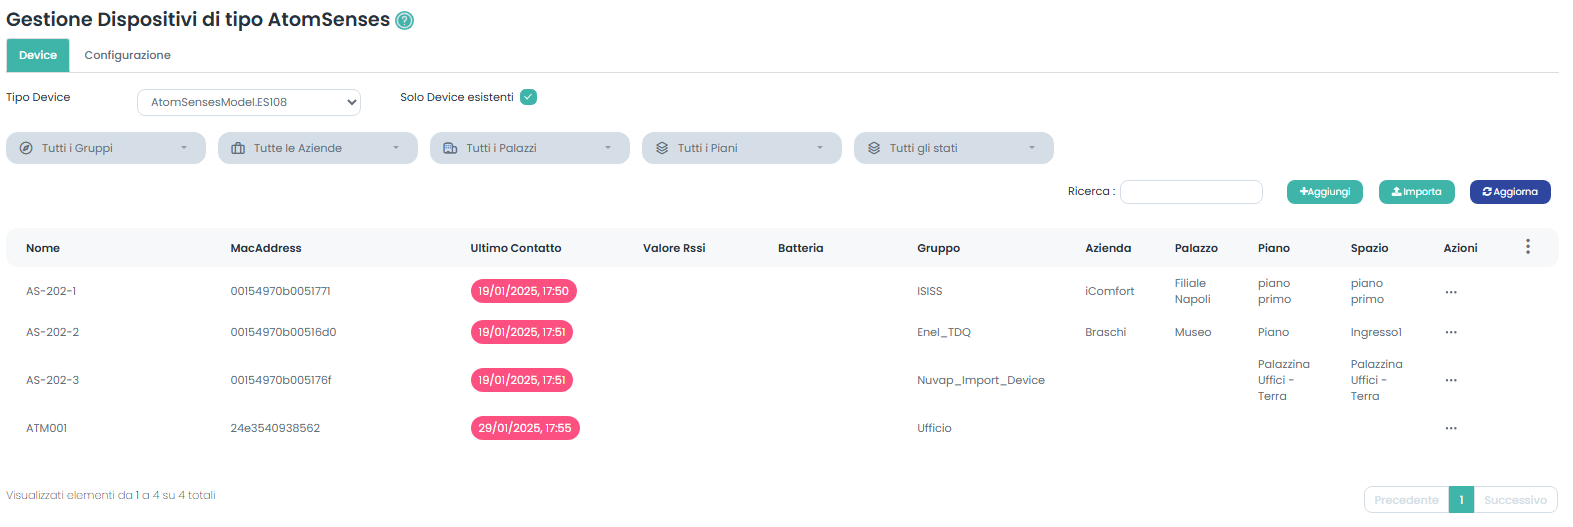Expand the Tutti gli stati filter
1573x527 pixels.
pos(954,148)
